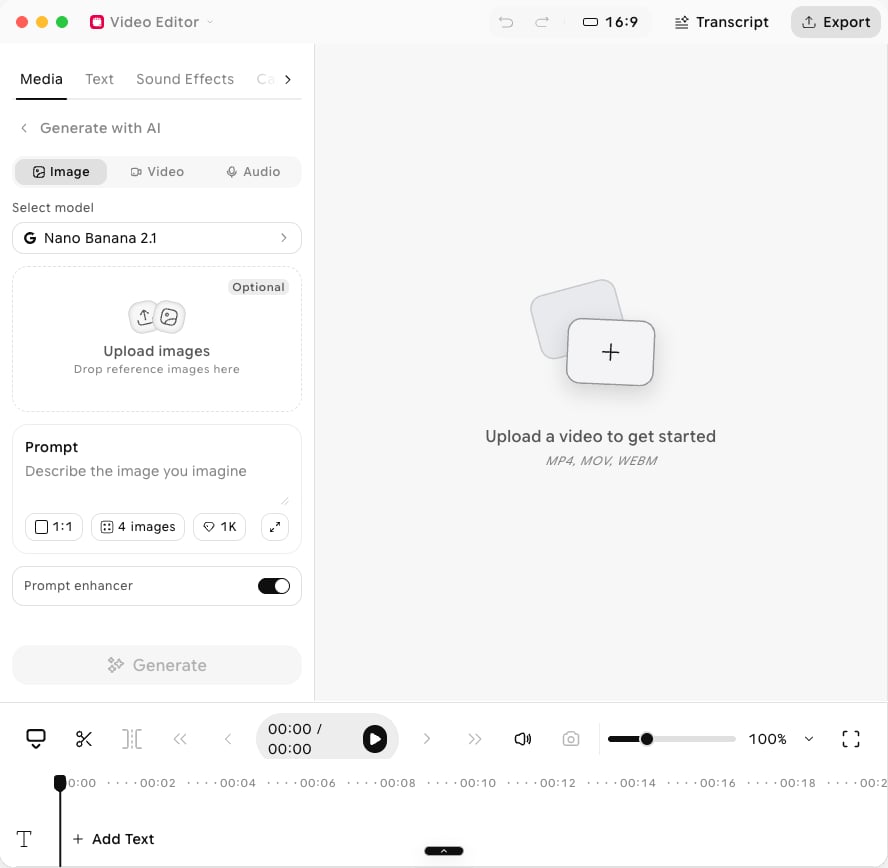
Task: Show more tabs with right chevron
Action: pos(288,79)
